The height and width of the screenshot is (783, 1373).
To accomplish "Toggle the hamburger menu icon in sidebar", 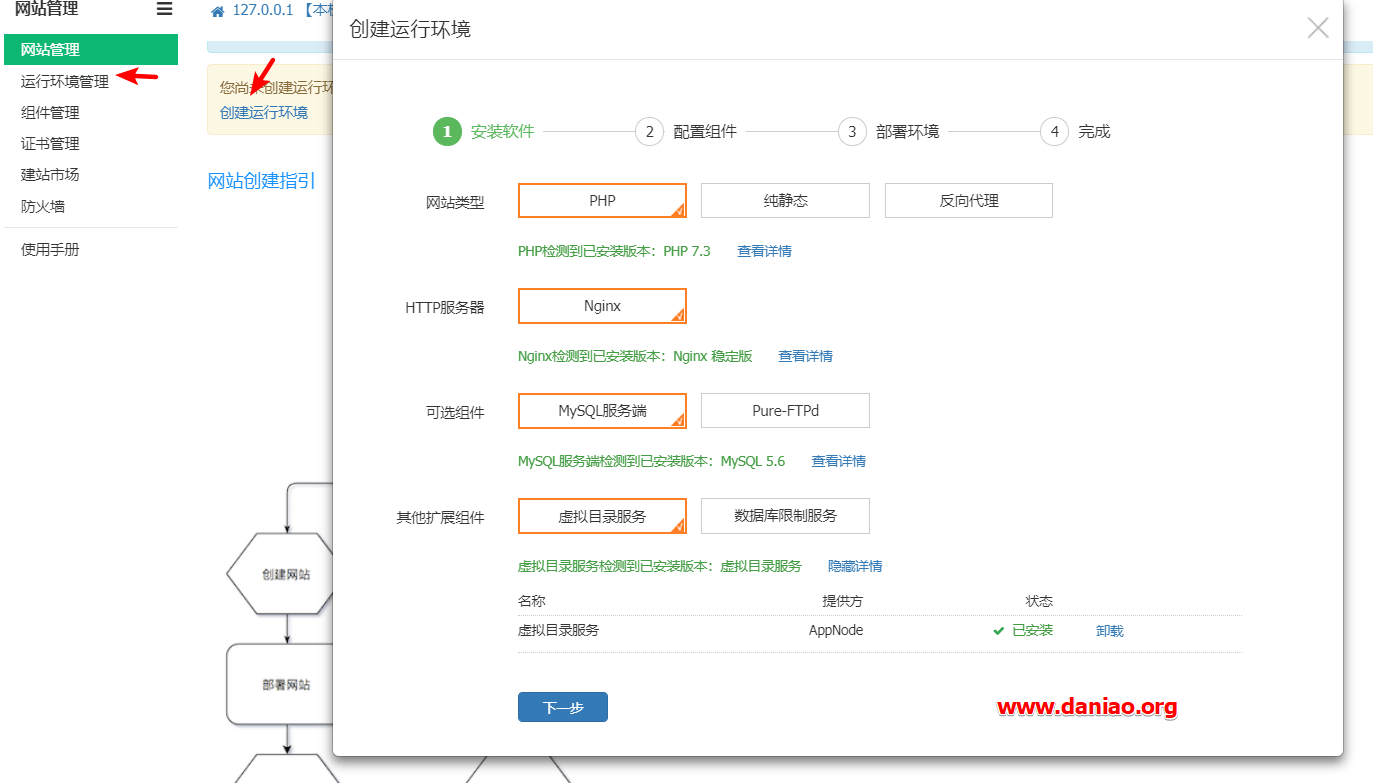I will pyautogui.click(x=164, y=9).
